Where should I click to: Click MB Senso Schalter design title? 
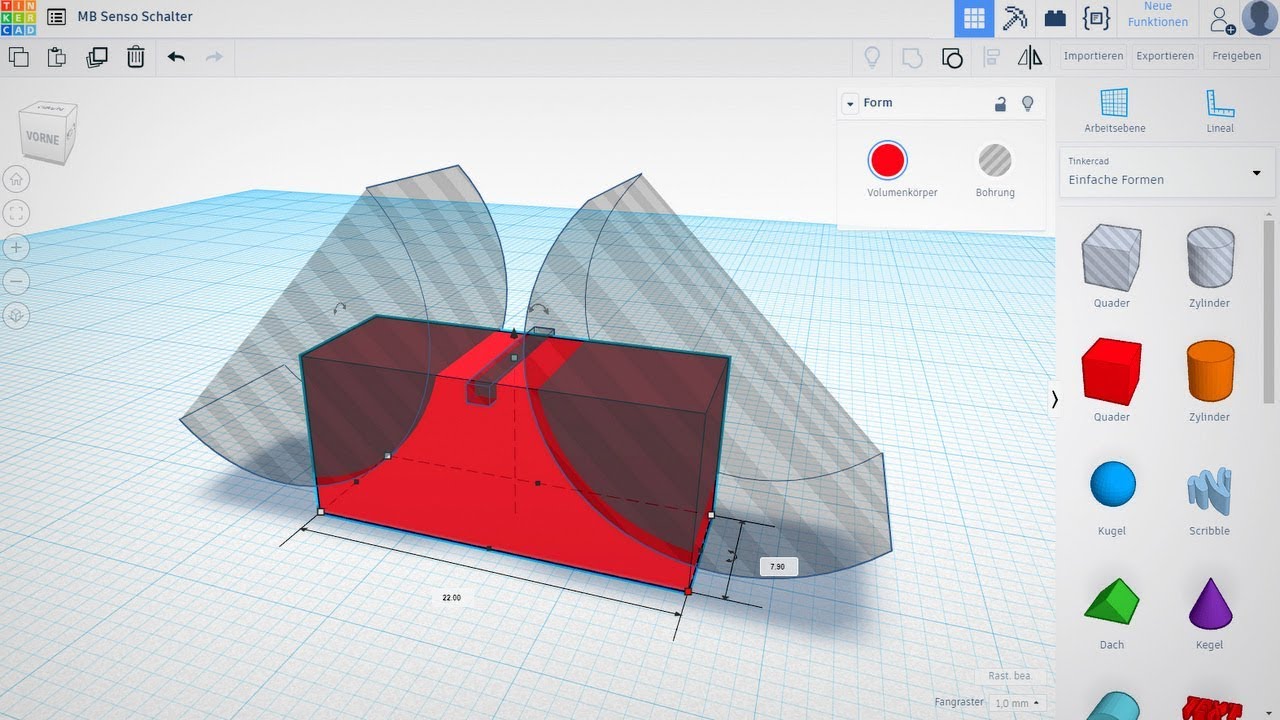click(135, 17)
